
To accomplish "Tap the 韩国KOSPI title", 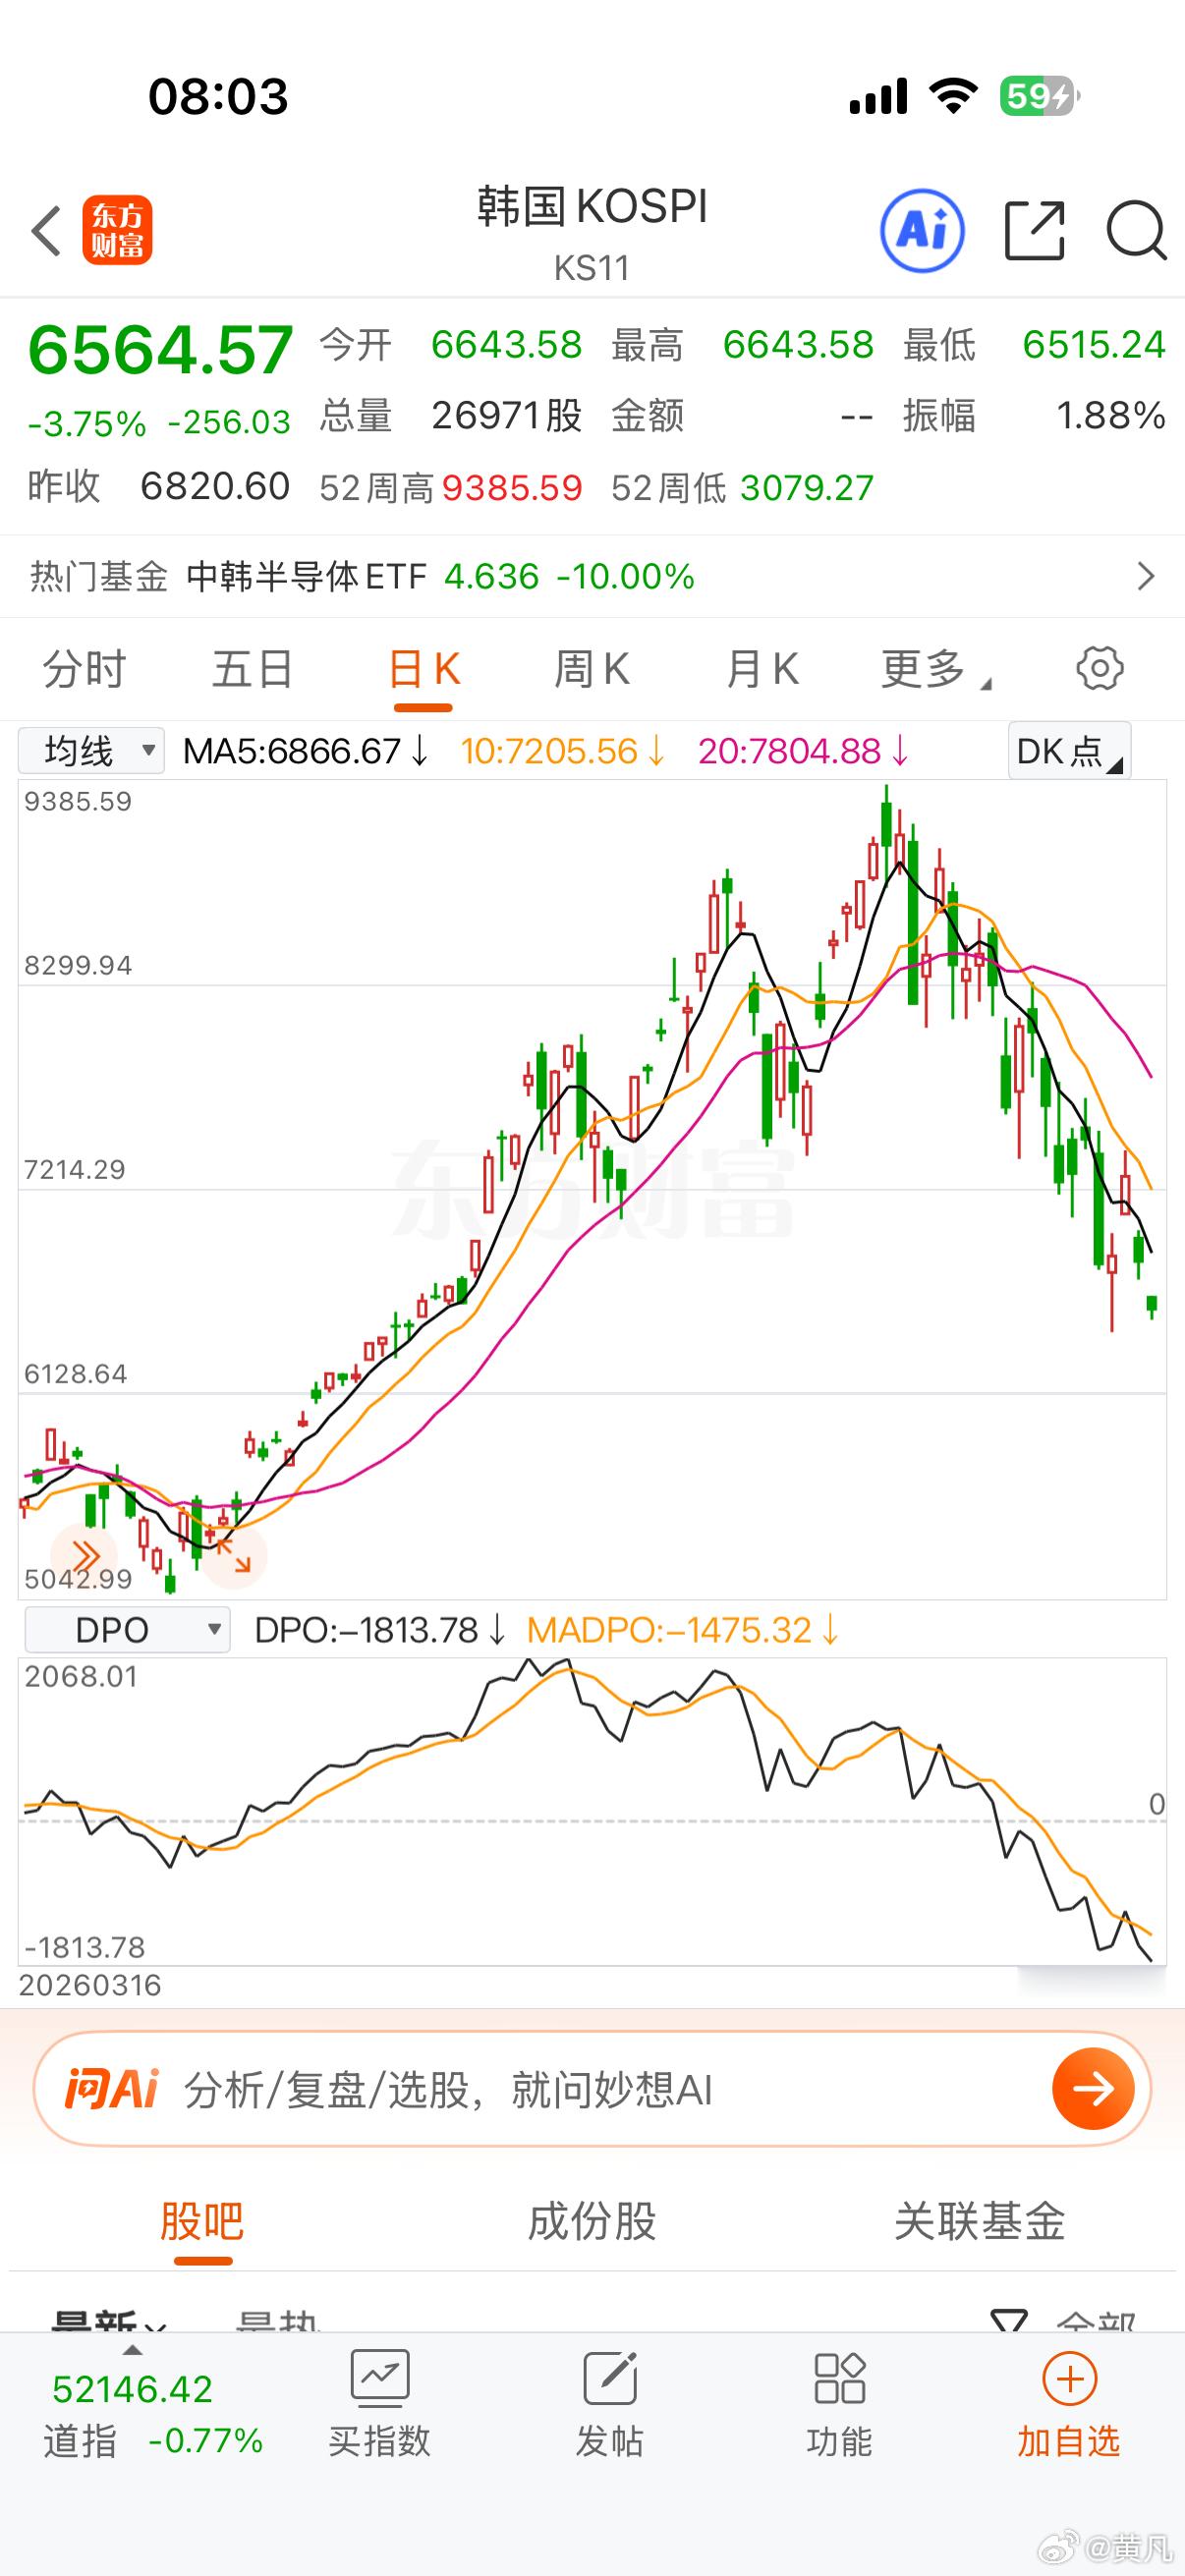I will (592, 207).
